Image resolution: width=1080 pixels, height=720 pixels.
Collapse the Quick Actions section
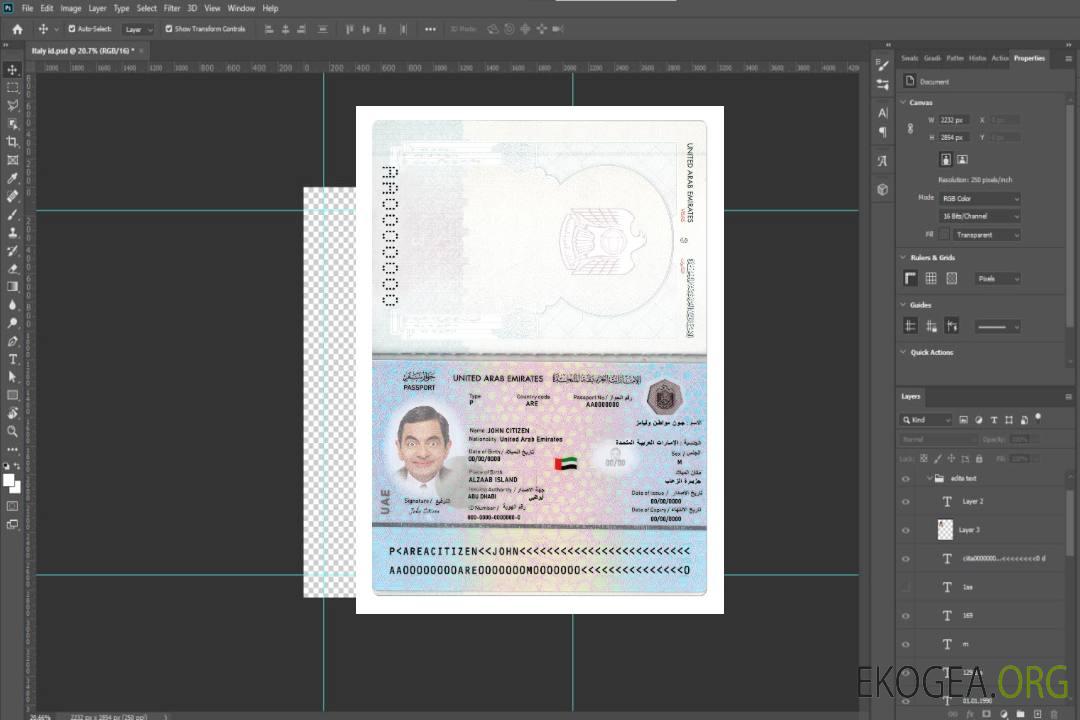pyautogui.click(x=903, y=352)
